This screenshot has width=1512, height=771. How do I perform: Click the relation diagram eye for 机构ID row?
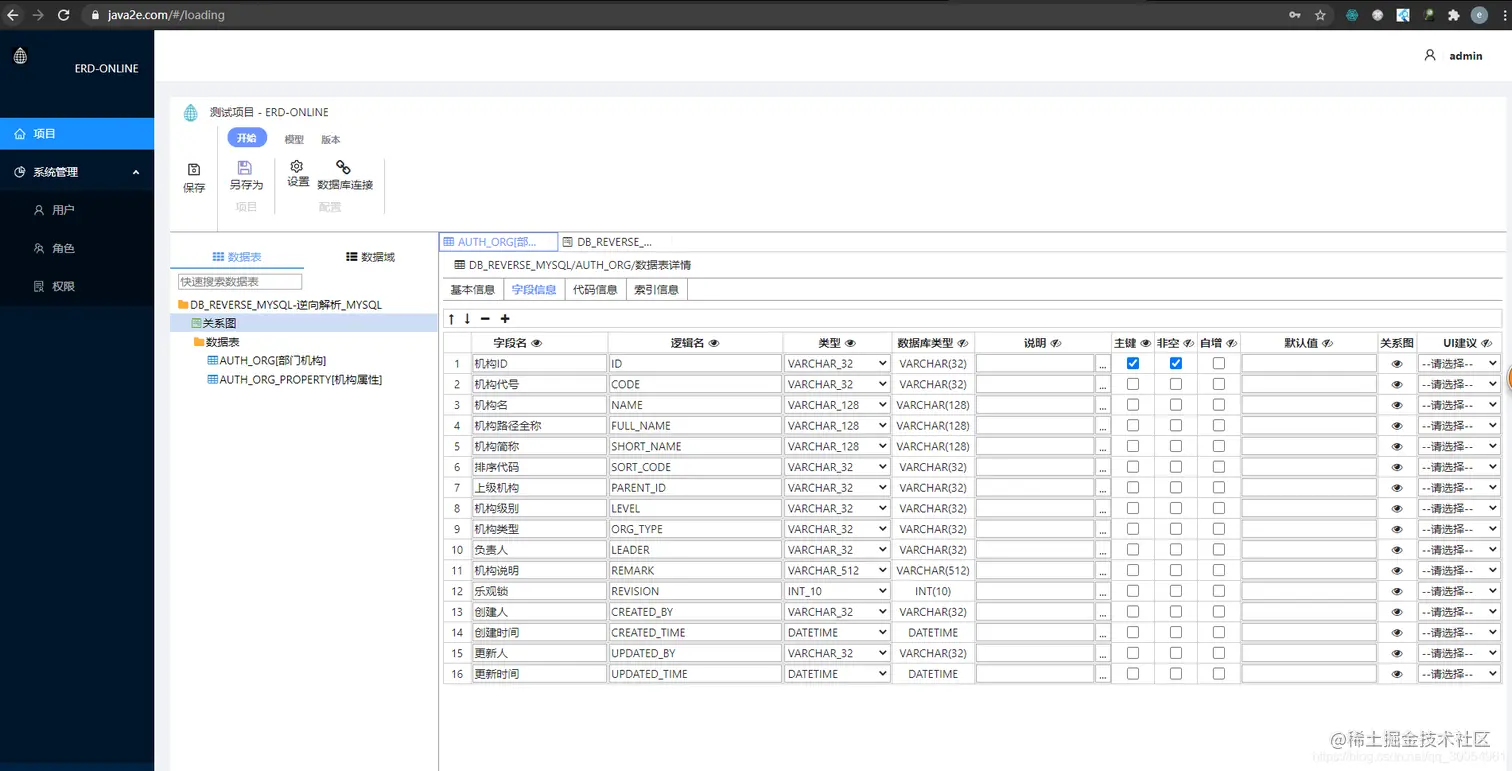(1397, 364)
